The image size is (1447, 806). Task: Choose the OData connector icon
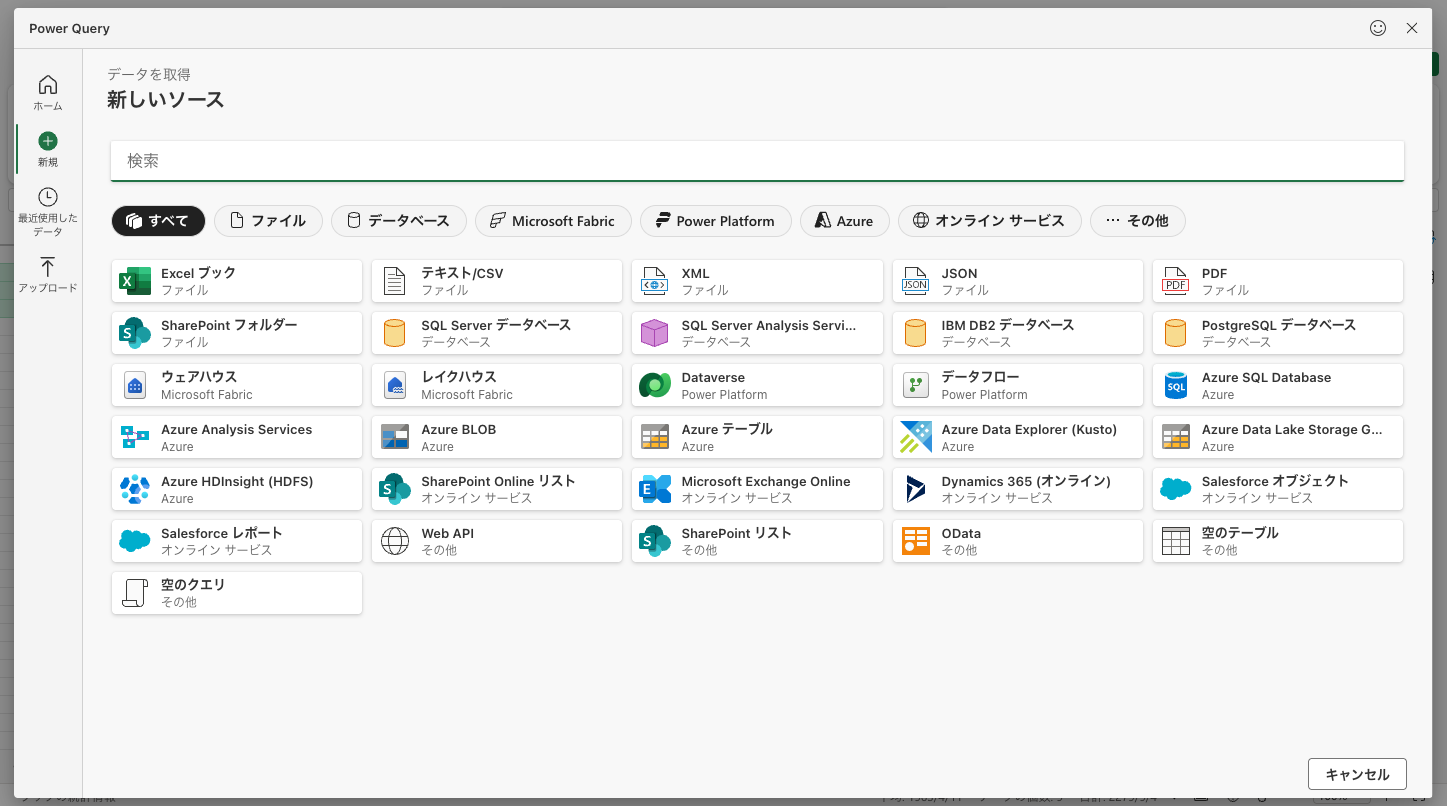pos(915,541)
